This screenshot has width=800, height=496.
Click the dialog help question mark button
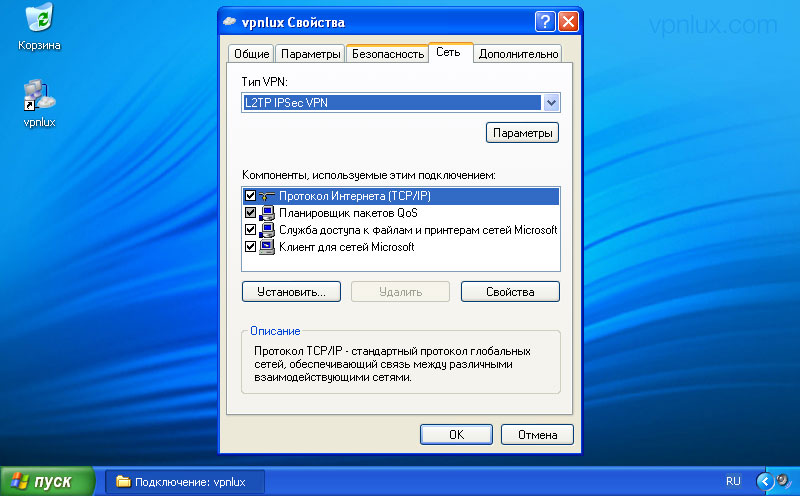pyautogui.click(x=545, y=22)
